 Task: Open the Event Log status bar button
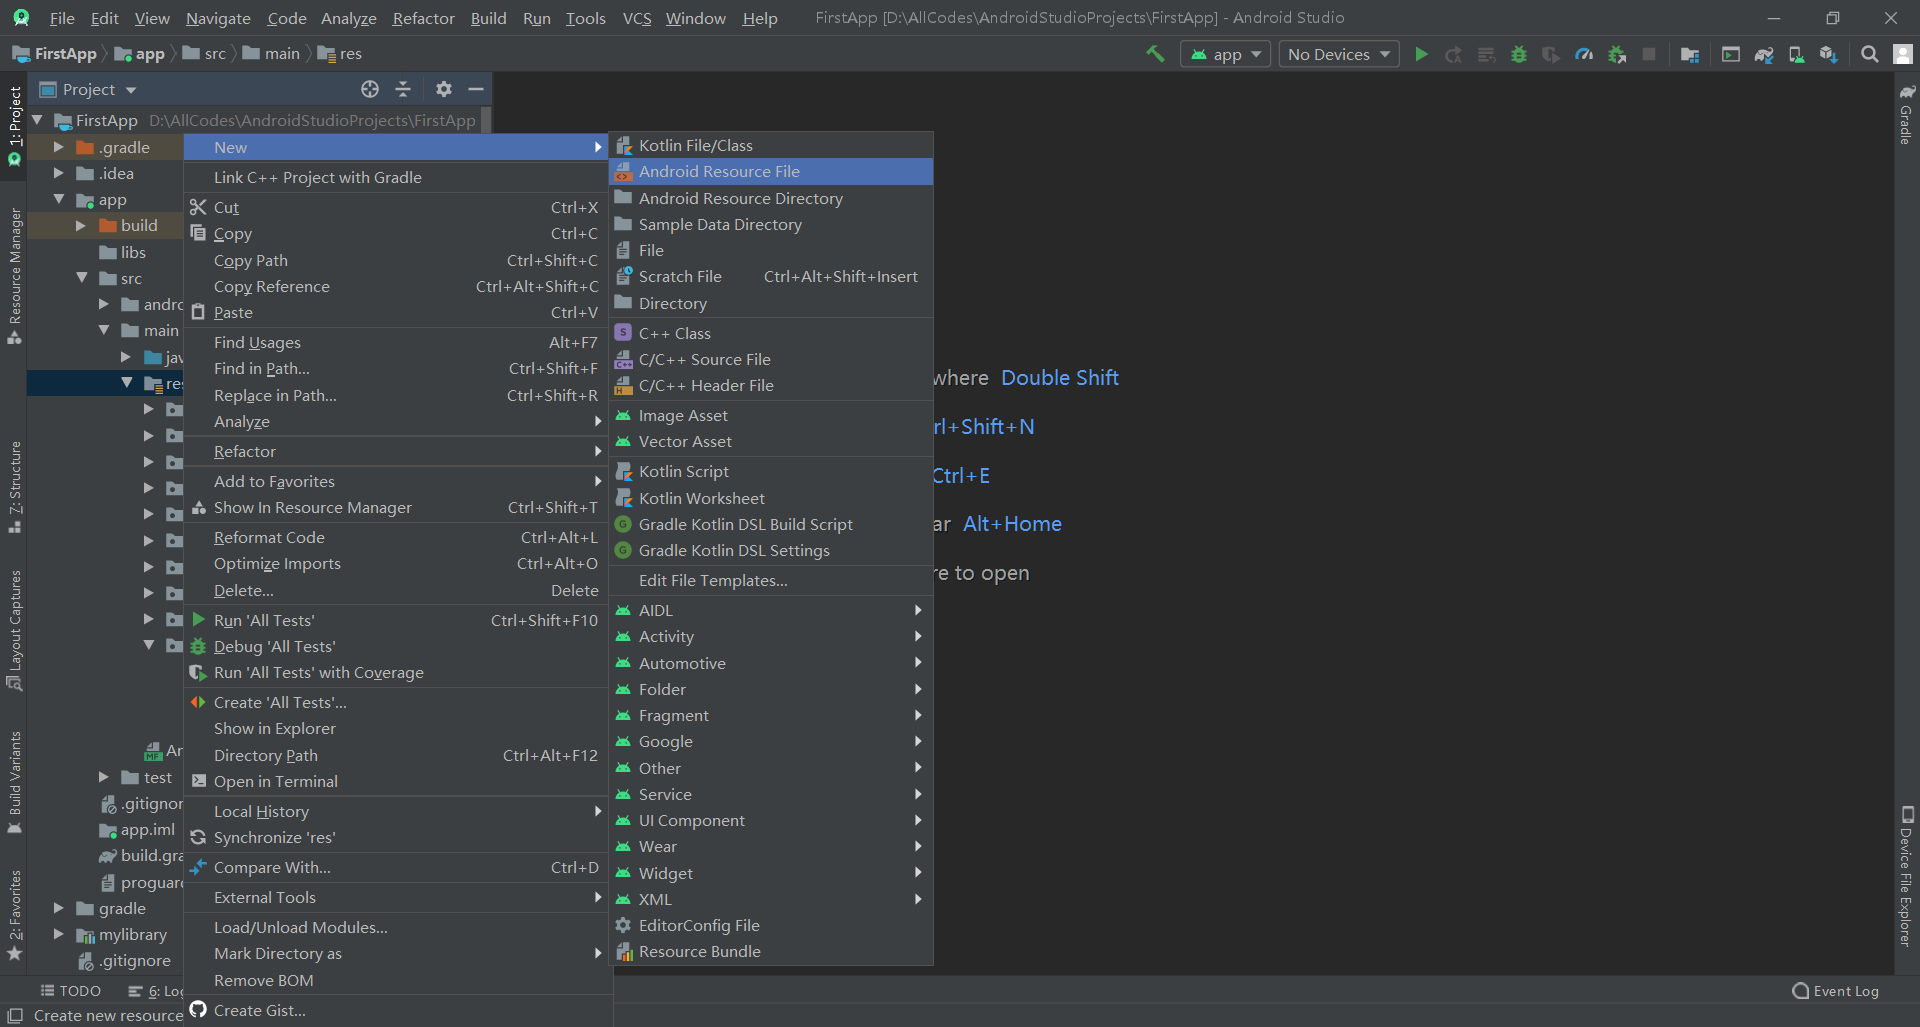click(1836, 991)
